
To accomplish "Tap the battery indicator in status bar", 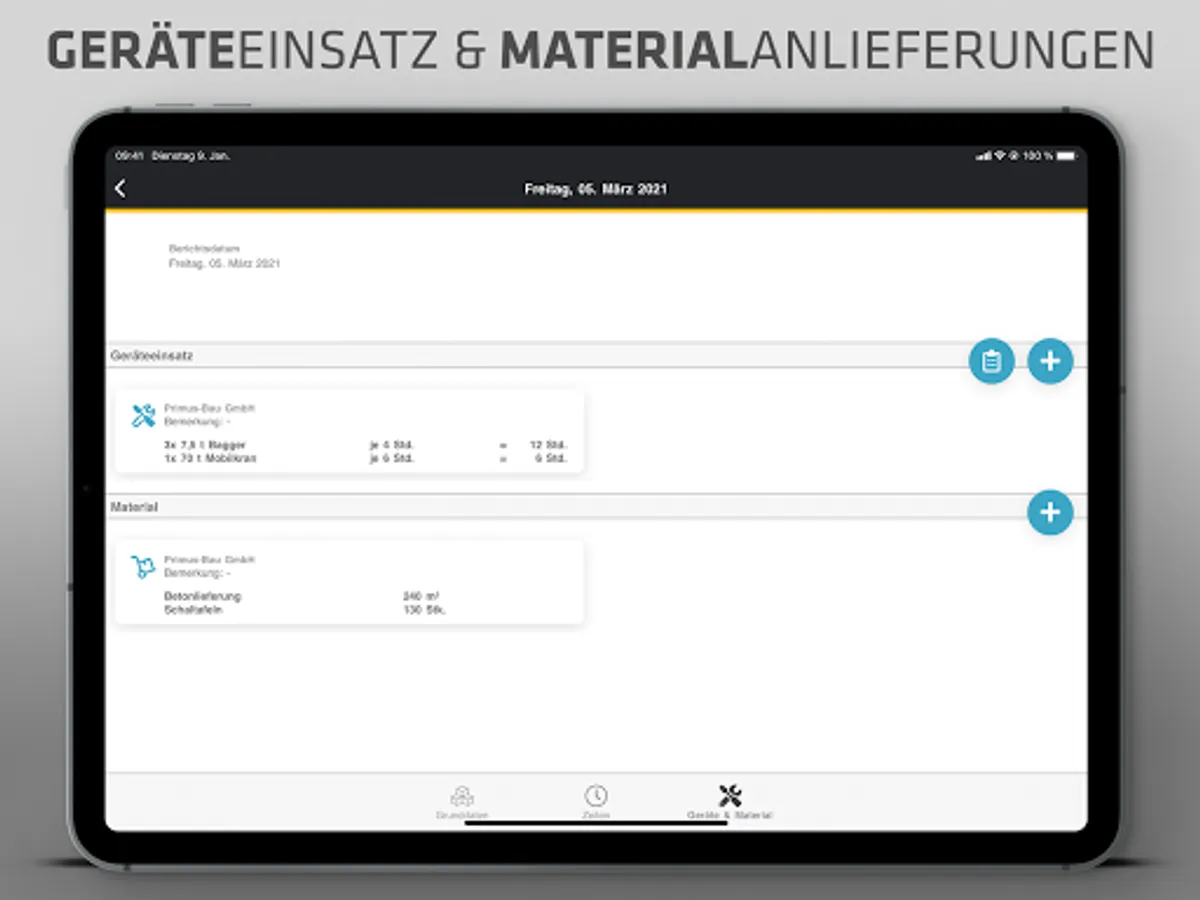I will 1066,156.
